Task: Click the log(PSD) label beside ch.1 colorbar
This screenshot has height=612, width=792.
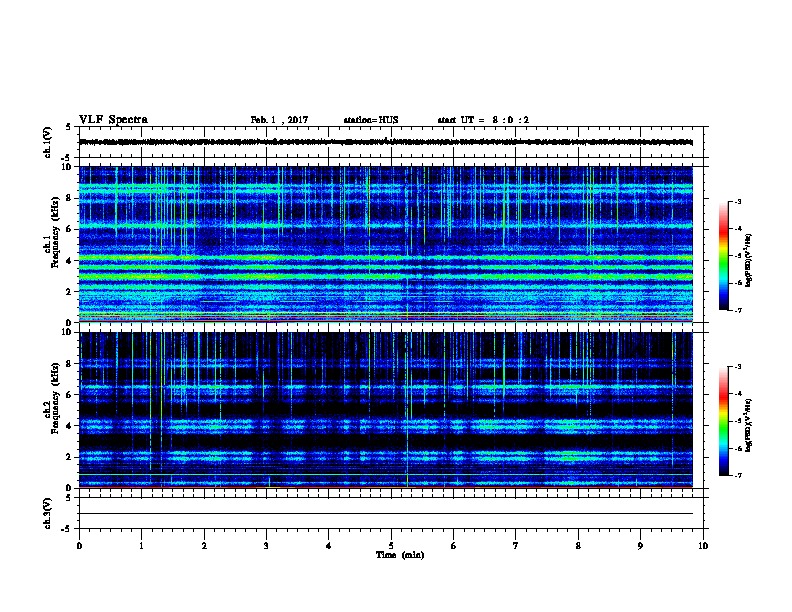Action: [749, 261]
